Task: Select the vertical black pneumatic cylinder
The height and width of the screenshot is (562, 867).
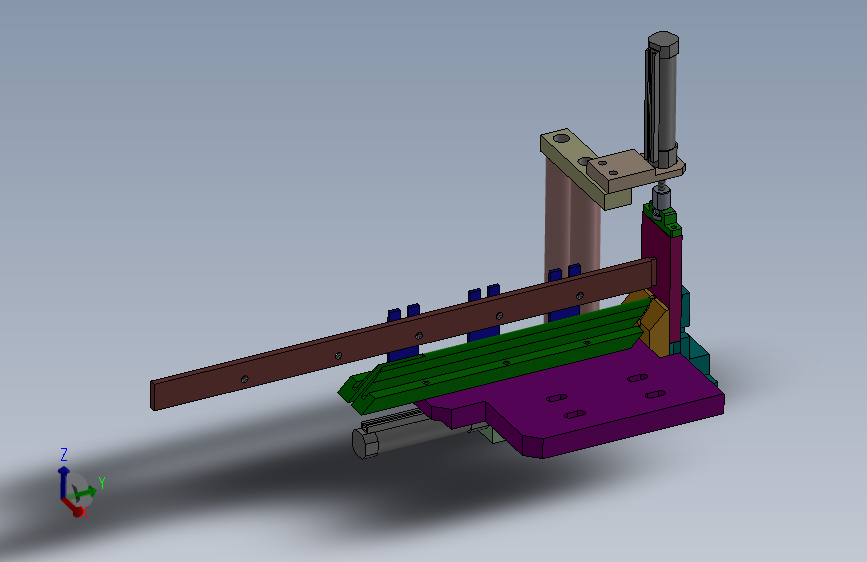Action: 661,100
